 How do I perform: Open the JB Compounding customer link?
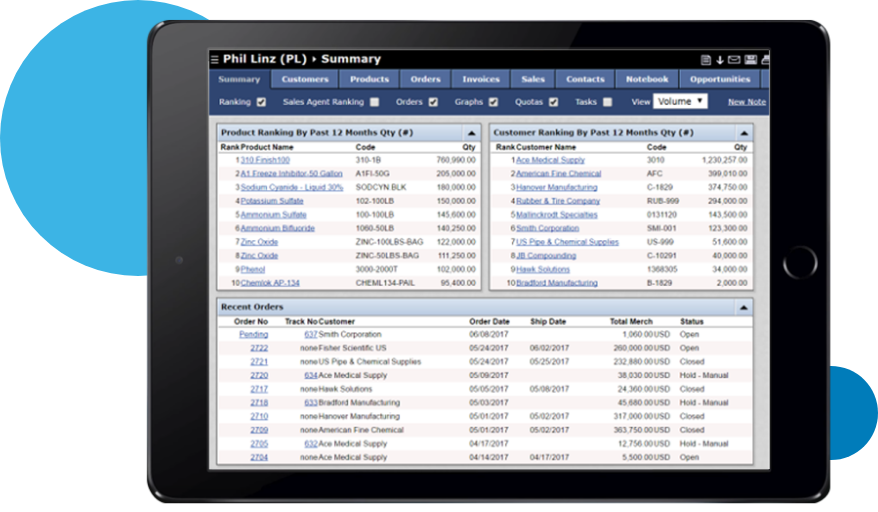point(546,256)
